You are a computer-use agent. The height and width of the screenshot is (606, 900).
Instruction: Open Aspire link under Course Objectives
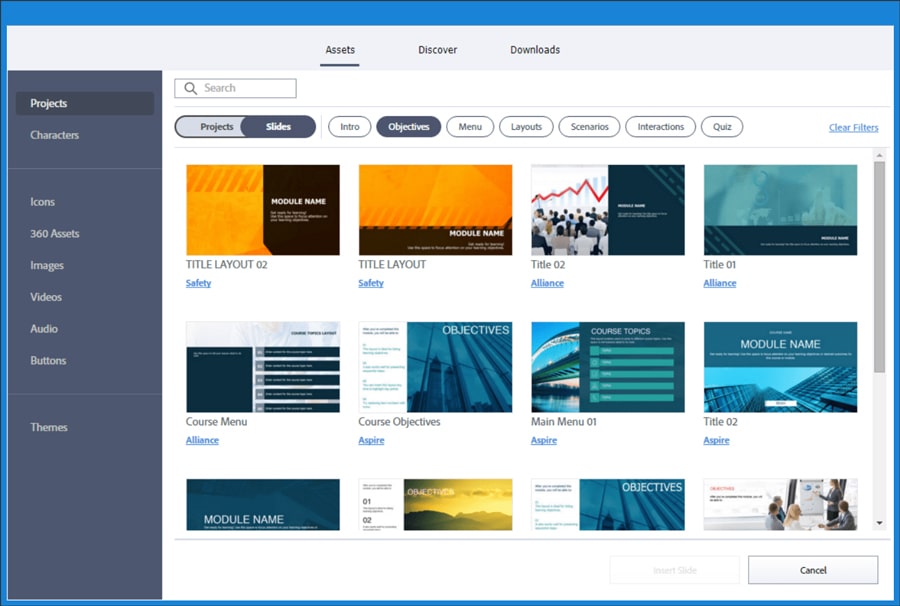tap(371, 440)
